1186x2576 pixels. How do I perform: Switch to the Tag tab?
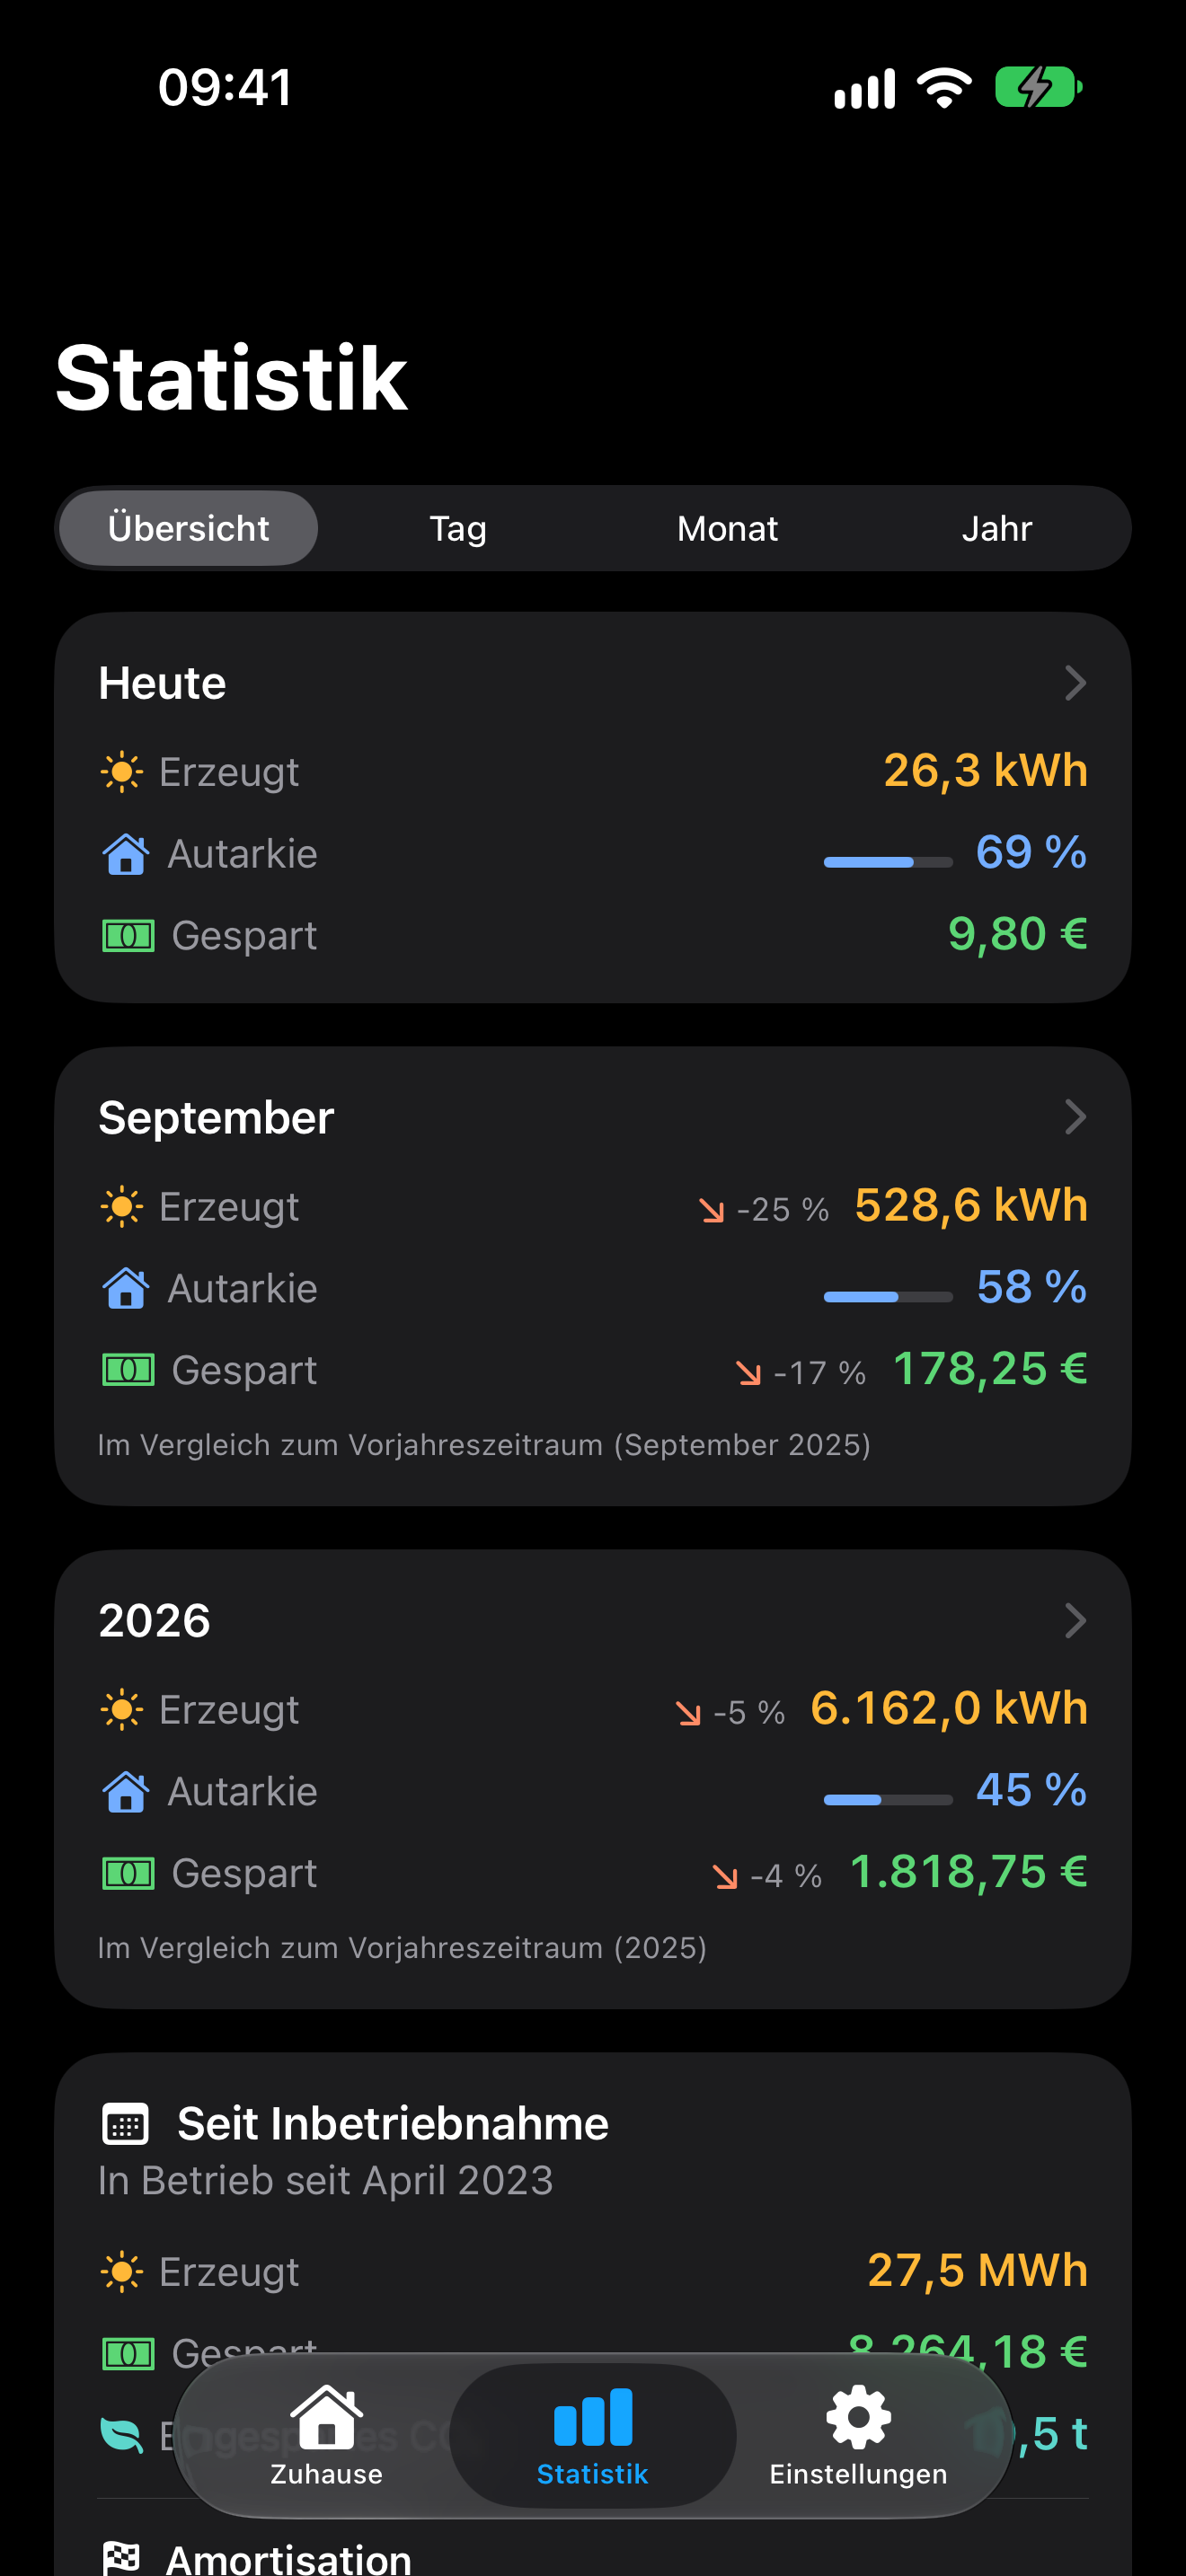(458, 528)
